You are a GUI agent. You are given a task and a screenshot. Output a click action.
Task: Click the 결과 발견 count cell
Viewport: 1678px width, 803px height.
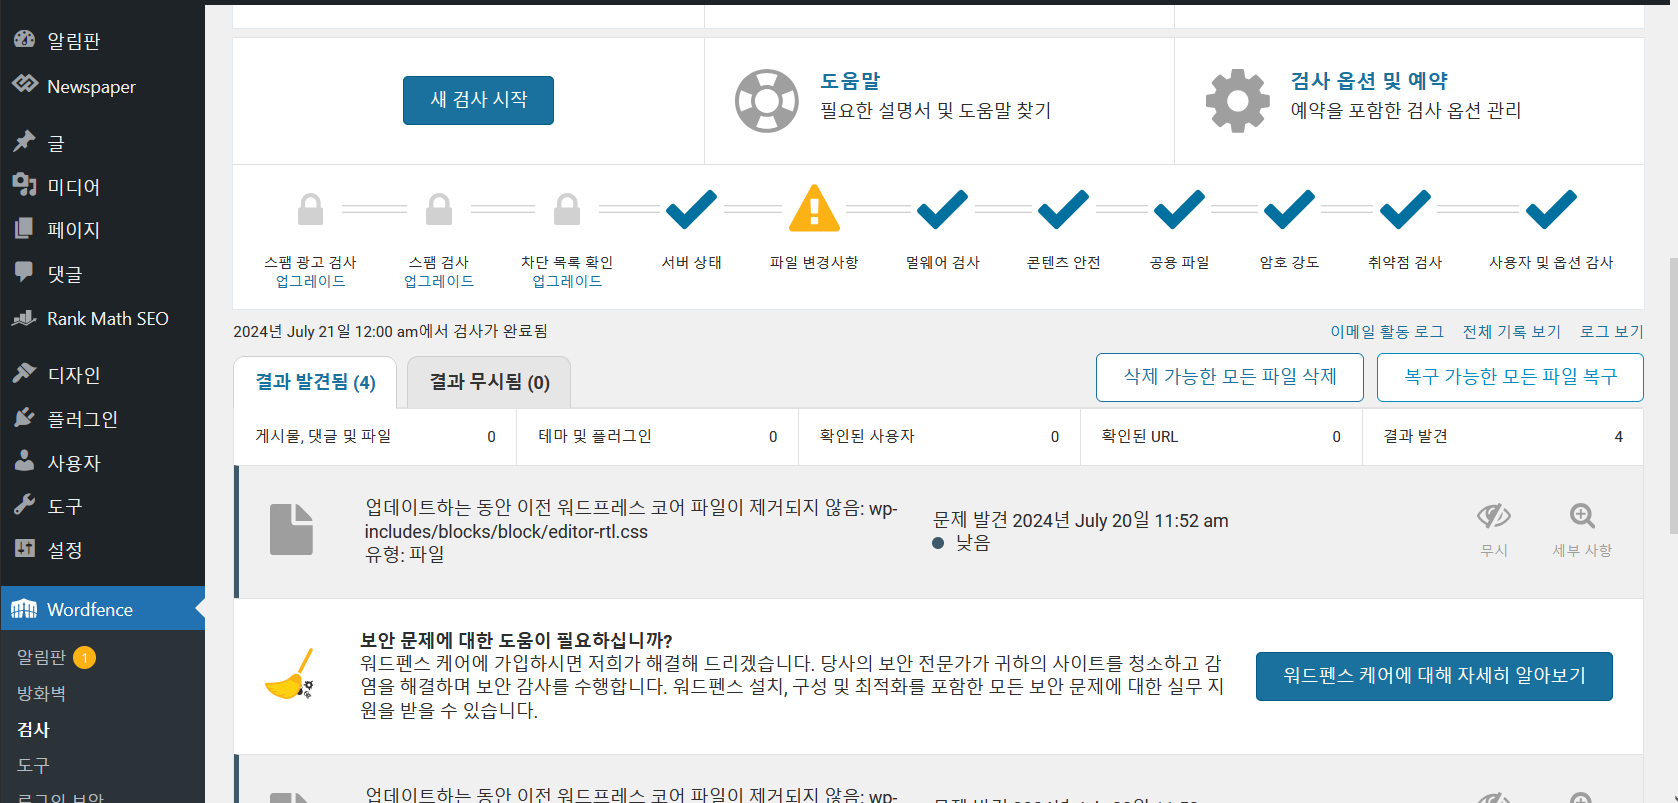point(1503,436)
